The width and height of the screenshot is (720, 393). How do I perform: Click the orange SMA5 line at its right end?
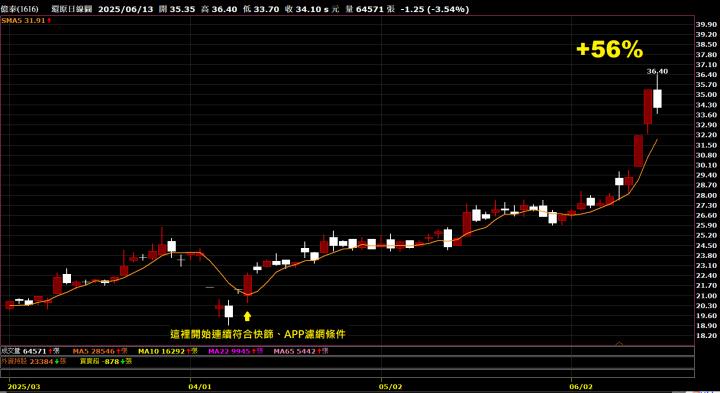656,140
